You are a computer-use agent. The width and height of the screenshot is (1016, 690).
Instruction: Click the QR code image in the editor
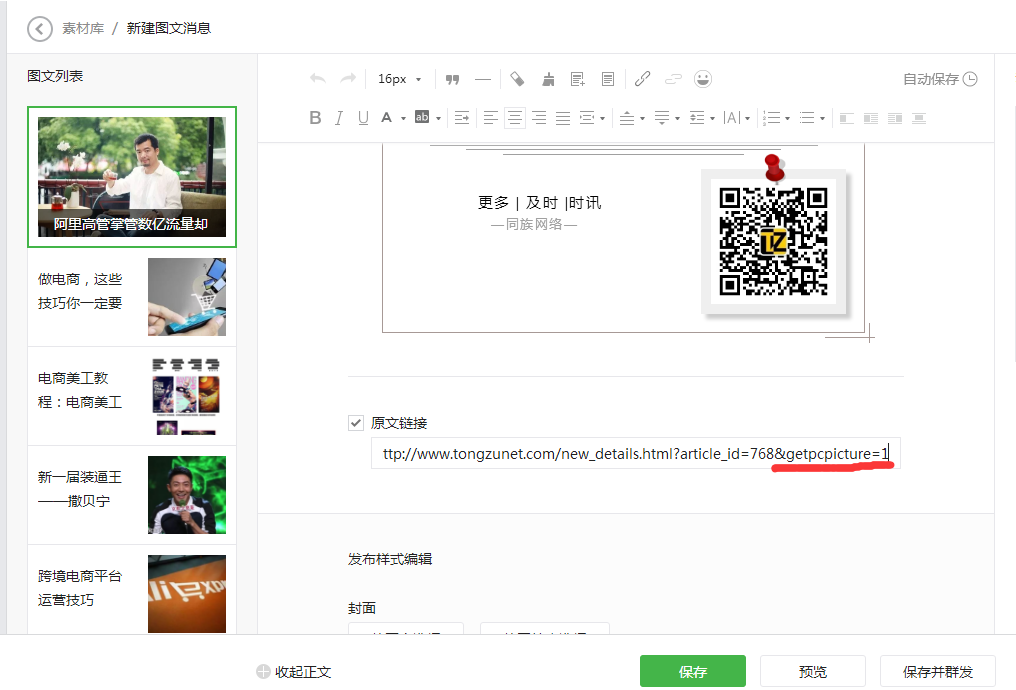coord(773,240)
